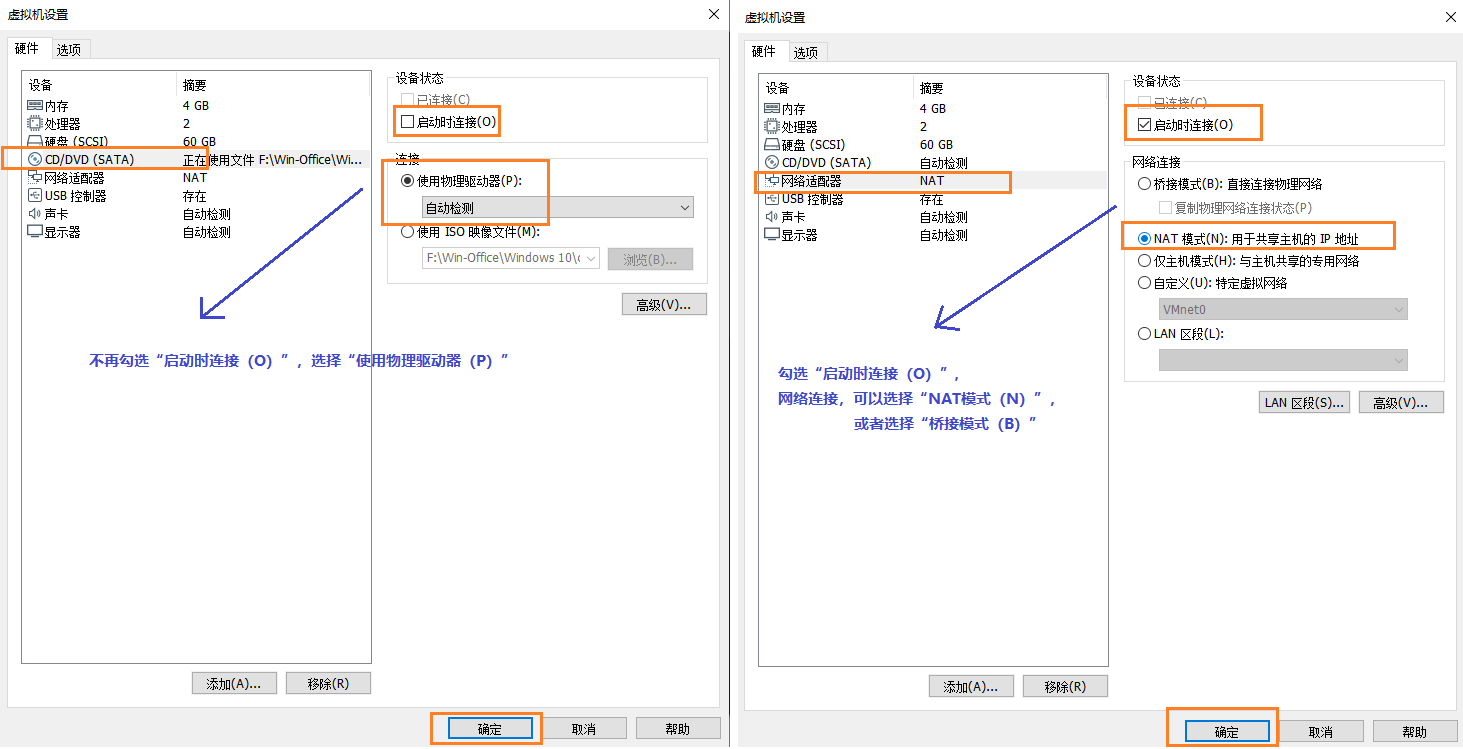The height and width of the screenshot is (749, 1463).
Task: Uncheck 启动时连接(O) in right window
Action: pos(1144,125)
